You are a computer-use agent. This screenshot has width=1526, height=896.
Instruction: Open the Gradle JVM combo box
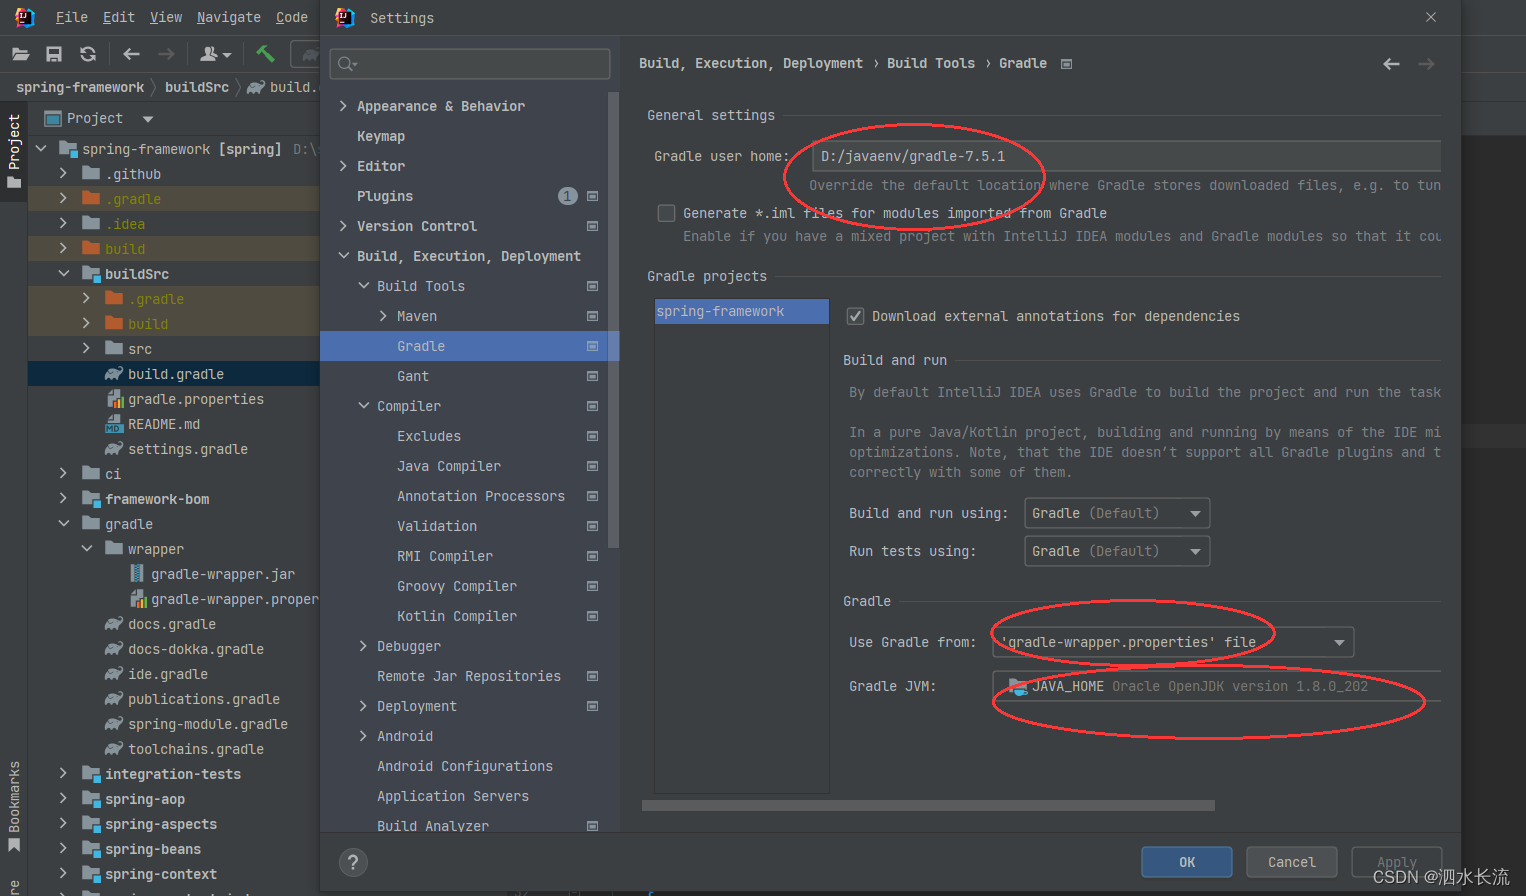(x=1216, y=686)
